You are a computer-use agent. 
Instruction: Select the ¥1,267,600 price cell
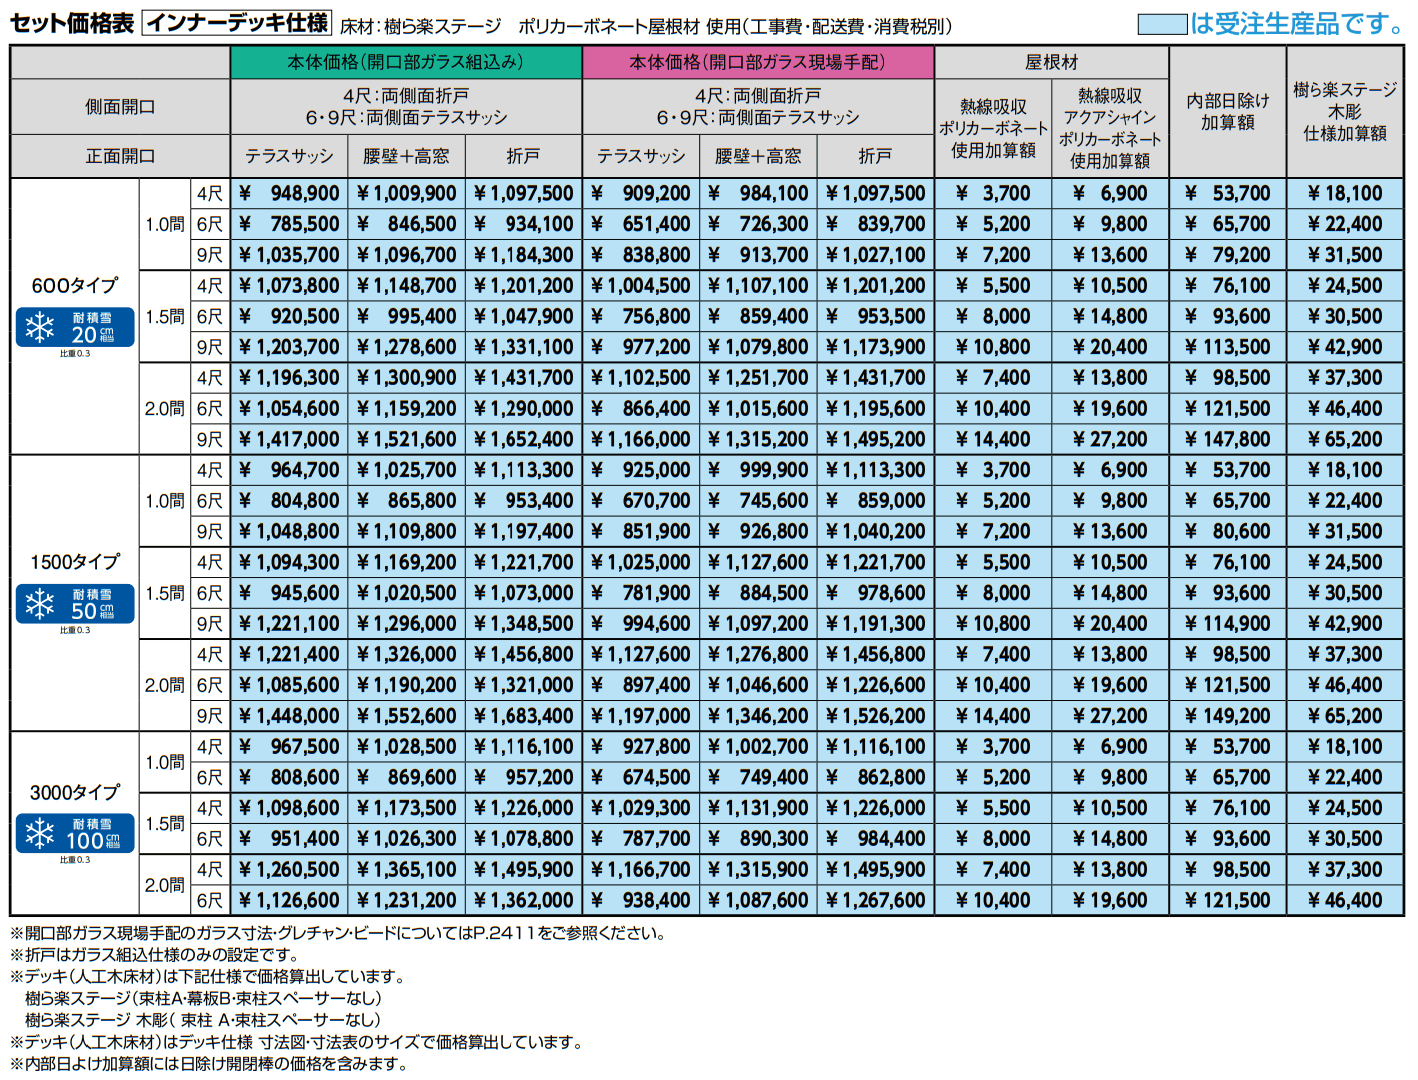tap(876, 900)
